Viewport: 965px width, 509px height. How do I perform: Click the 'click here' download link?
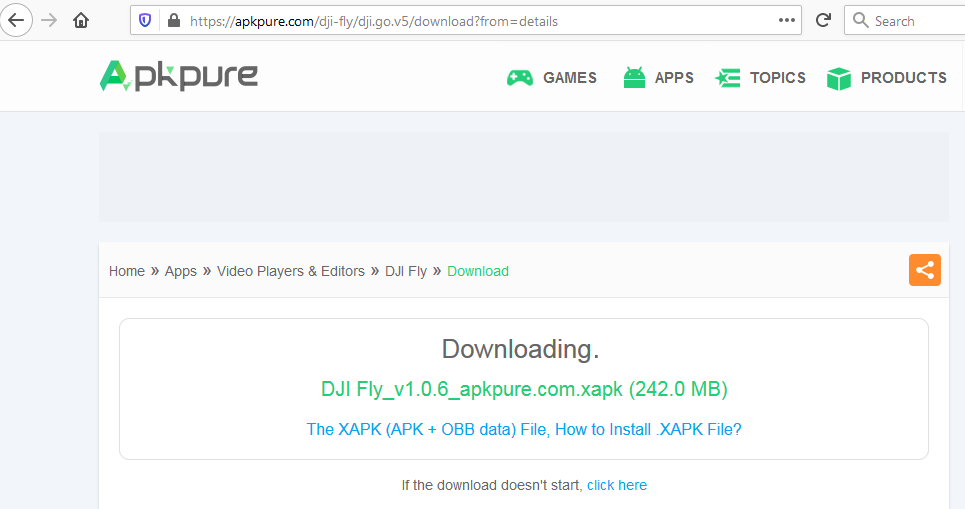coord(617,485)
